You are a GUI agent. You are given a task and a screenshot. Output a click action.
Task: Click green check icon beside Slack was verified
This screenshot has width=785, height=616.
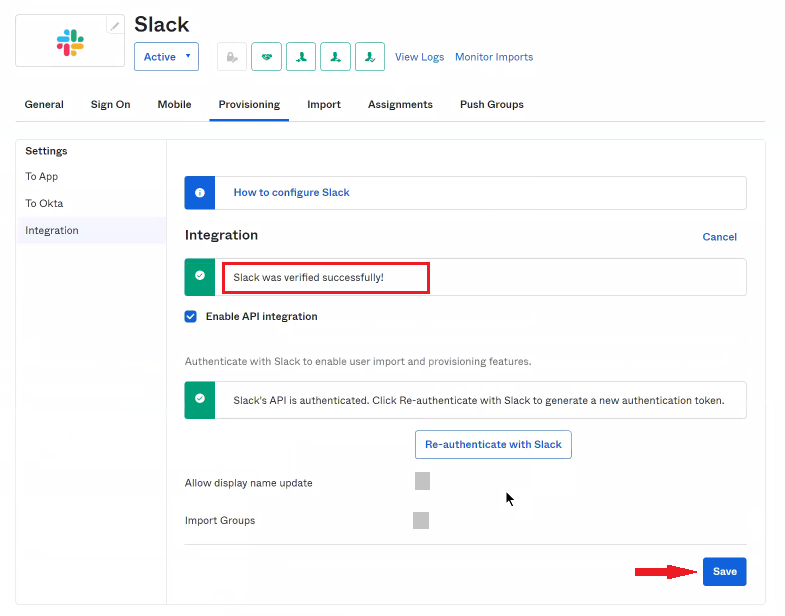coord(200,276)
